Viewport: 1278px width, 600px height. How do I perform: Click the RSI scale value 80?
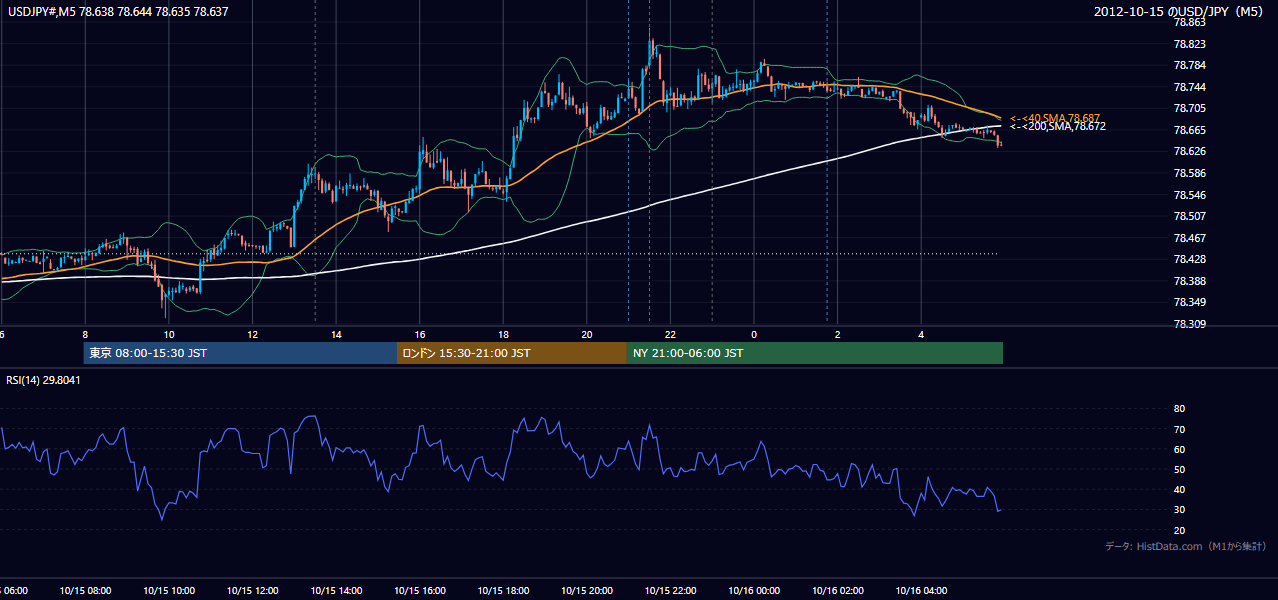1179,409
